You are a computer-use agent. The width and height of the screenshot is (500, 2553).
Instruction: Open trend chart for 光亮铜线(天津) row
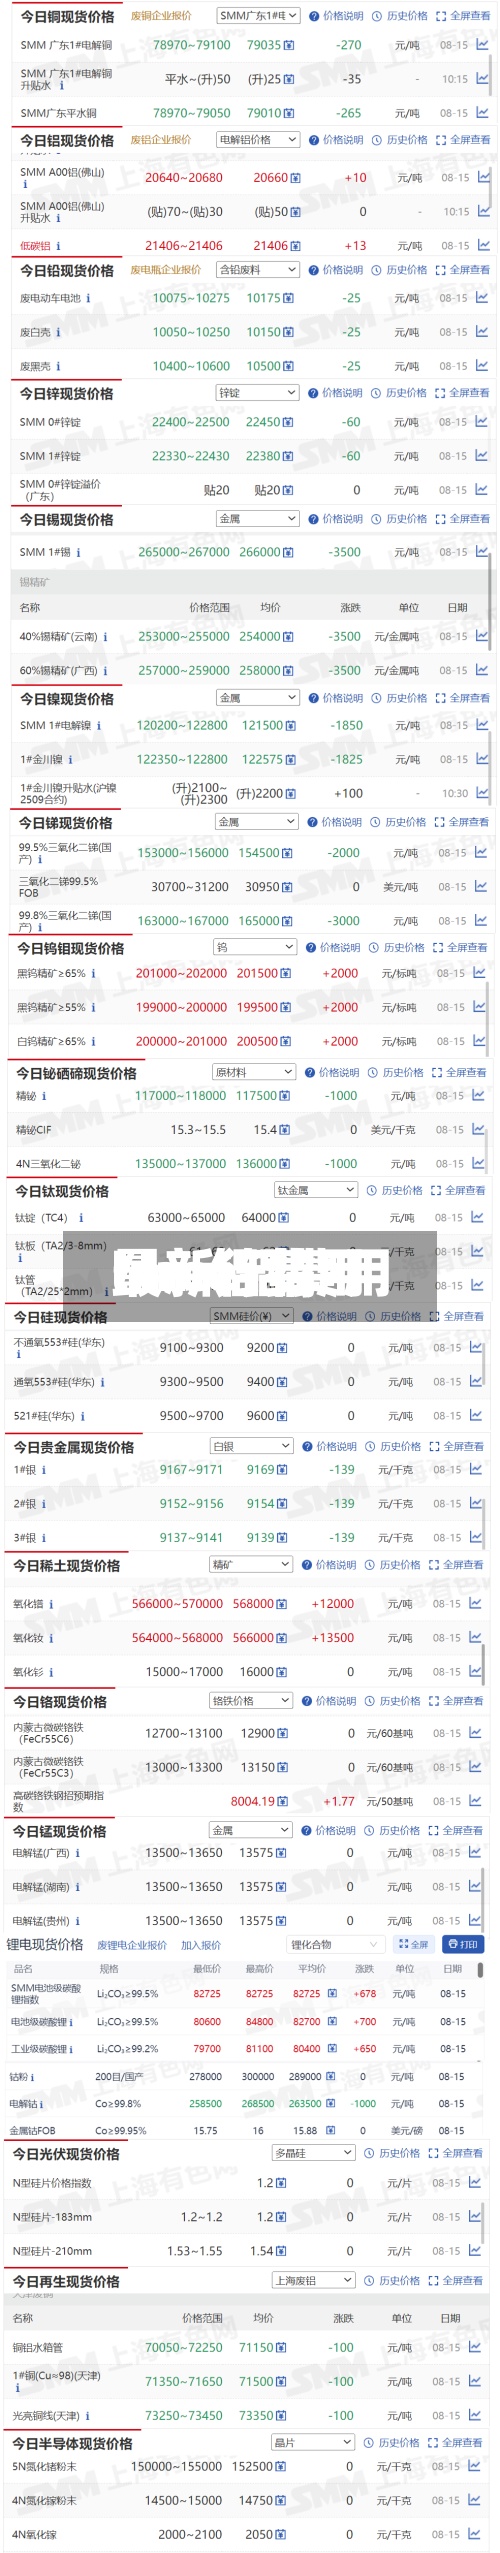pyautogui.click(x=477, y=2415)
